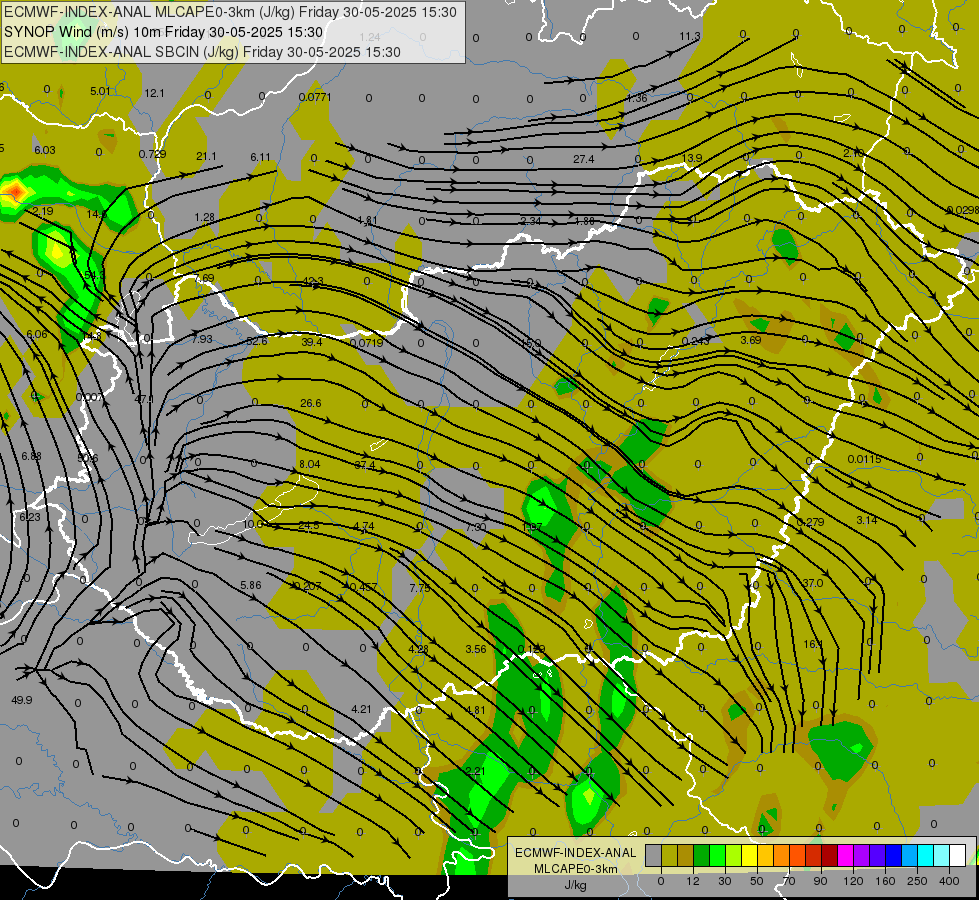Click the map value 24.5
The image size is (979, 900).
(x=308, y=525)
